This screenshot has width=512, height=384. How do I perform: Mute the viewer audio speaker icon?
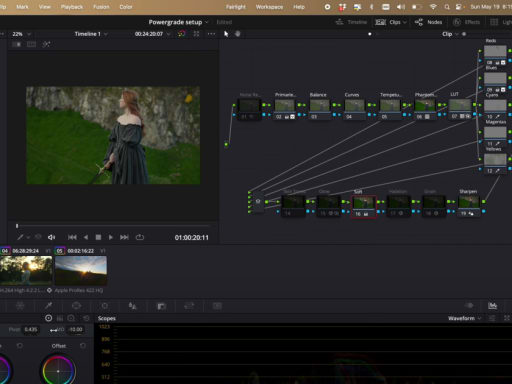(51, 237)
